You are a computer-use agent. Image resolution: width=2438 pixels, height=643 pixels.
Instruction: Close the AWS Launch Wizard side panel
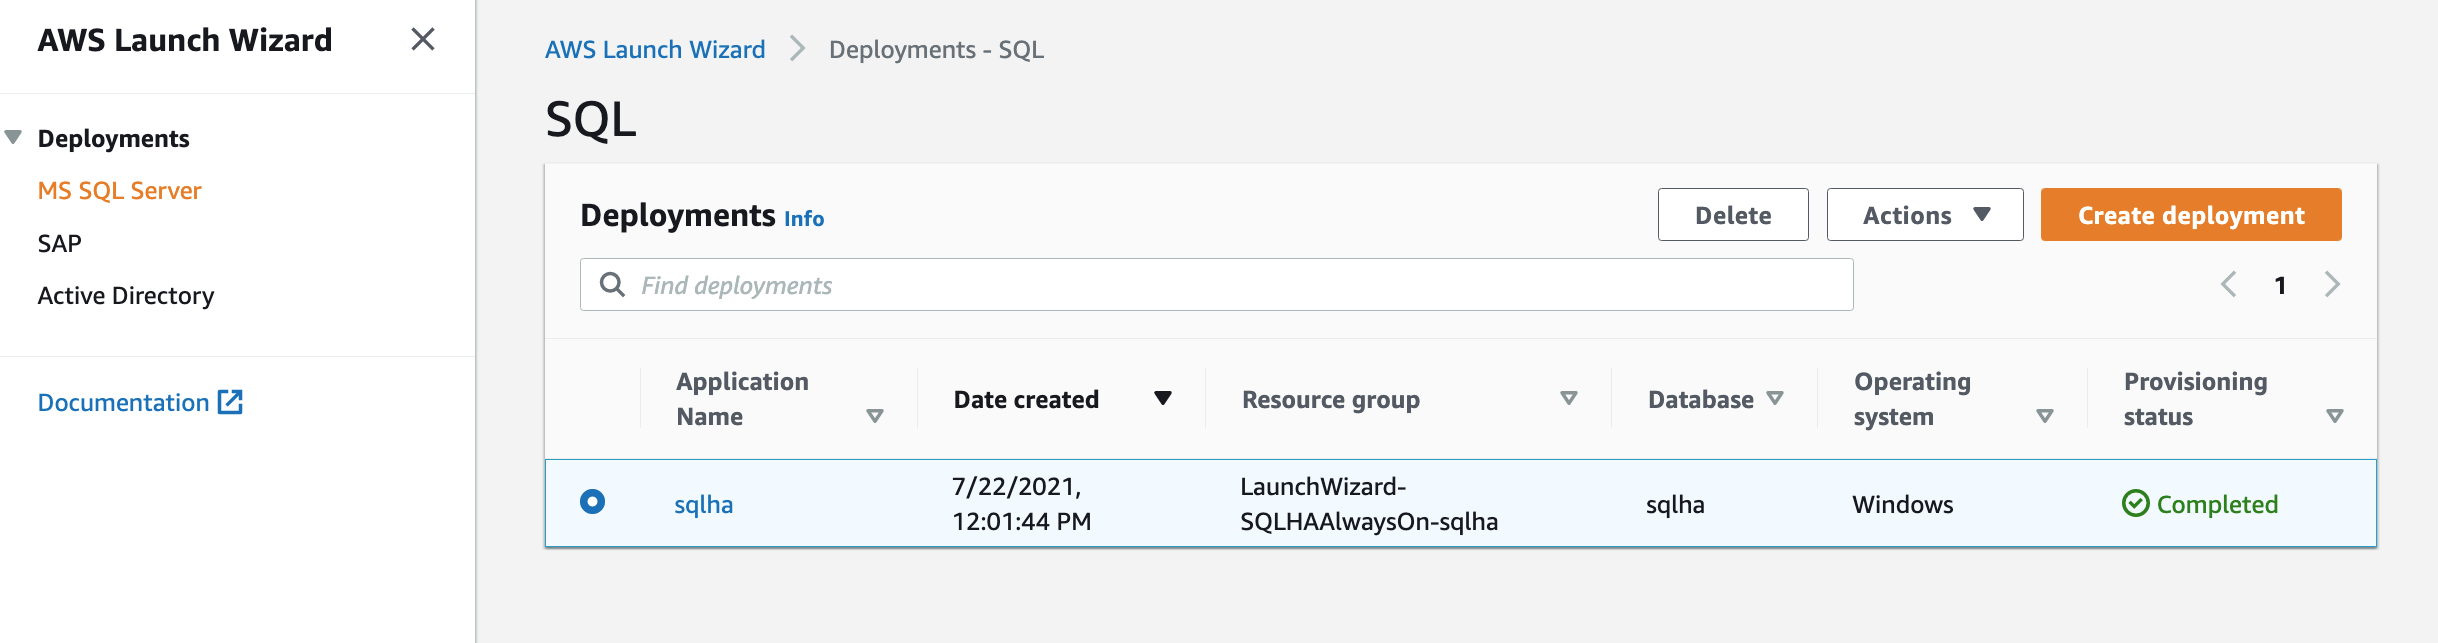click(x=422, y=40)
